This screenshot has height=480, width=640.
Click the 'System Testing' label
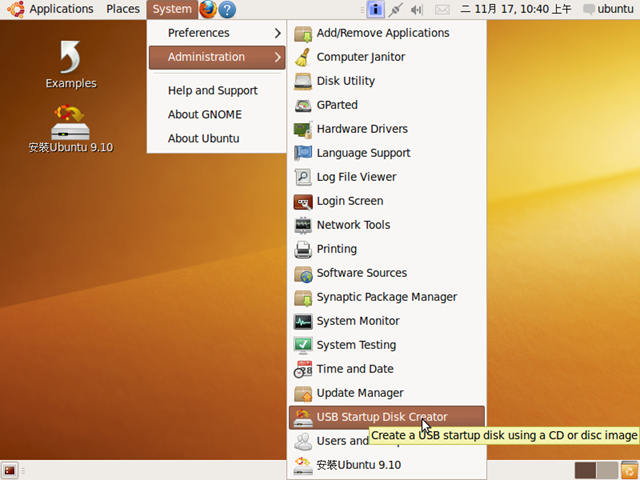[356, 345]
